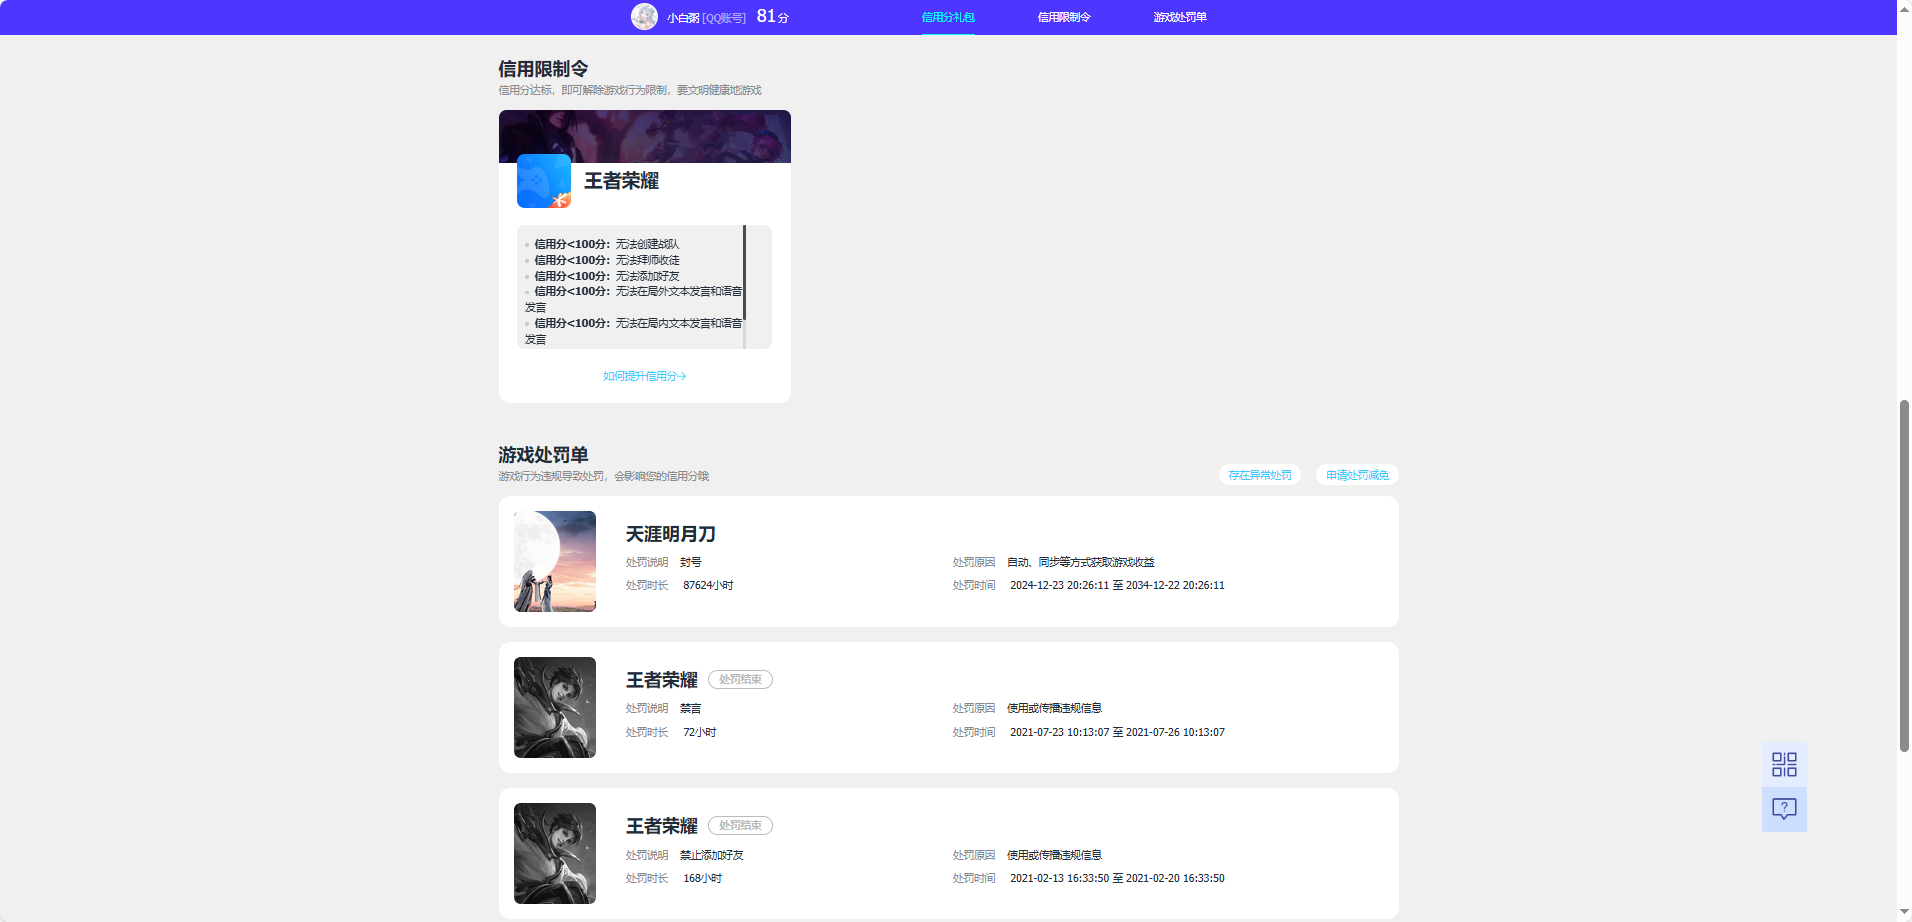The image size is (1912, 922).
Task: Click the 处罚结束 tag on bottom card
Action: point(740,825)
